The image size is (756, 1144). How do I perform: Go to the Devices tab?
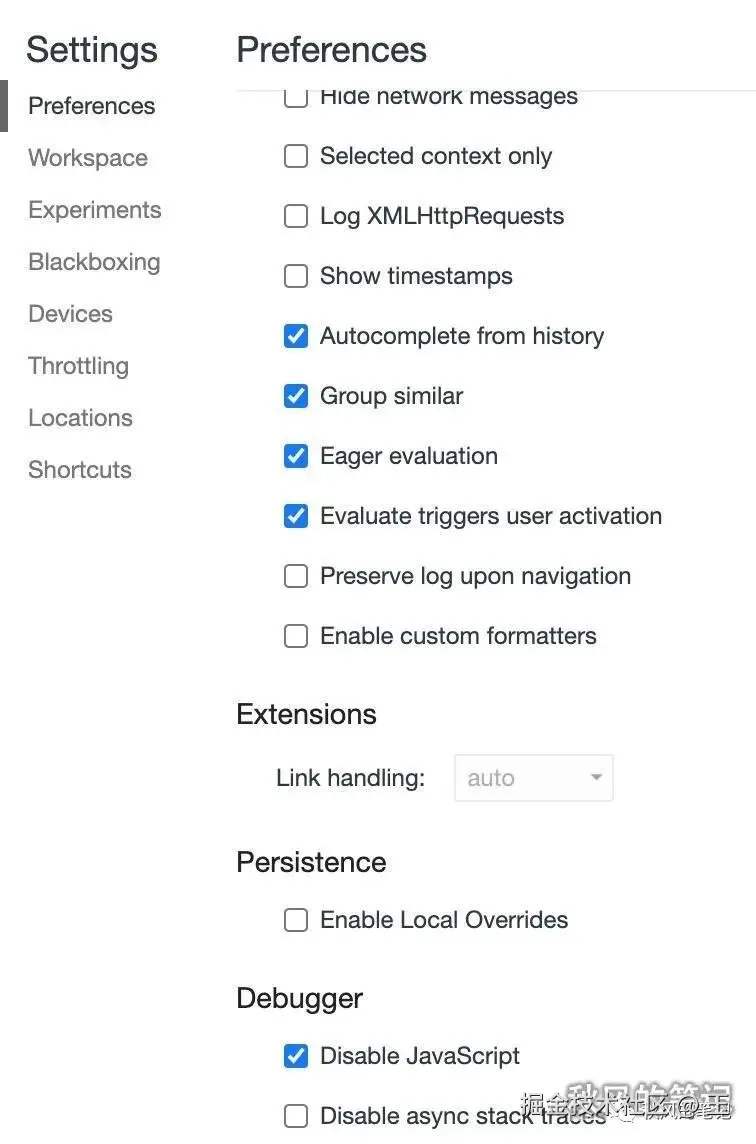[70, 314]
